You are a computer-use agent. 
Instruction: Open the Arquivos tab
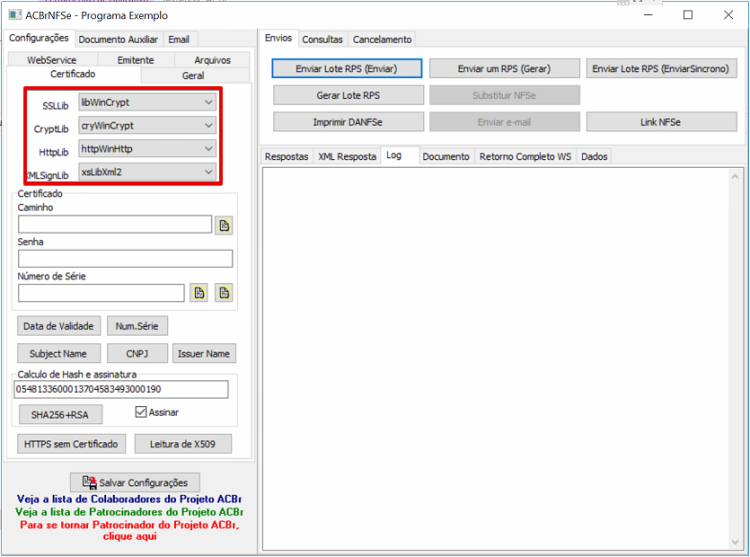[212, 60]
